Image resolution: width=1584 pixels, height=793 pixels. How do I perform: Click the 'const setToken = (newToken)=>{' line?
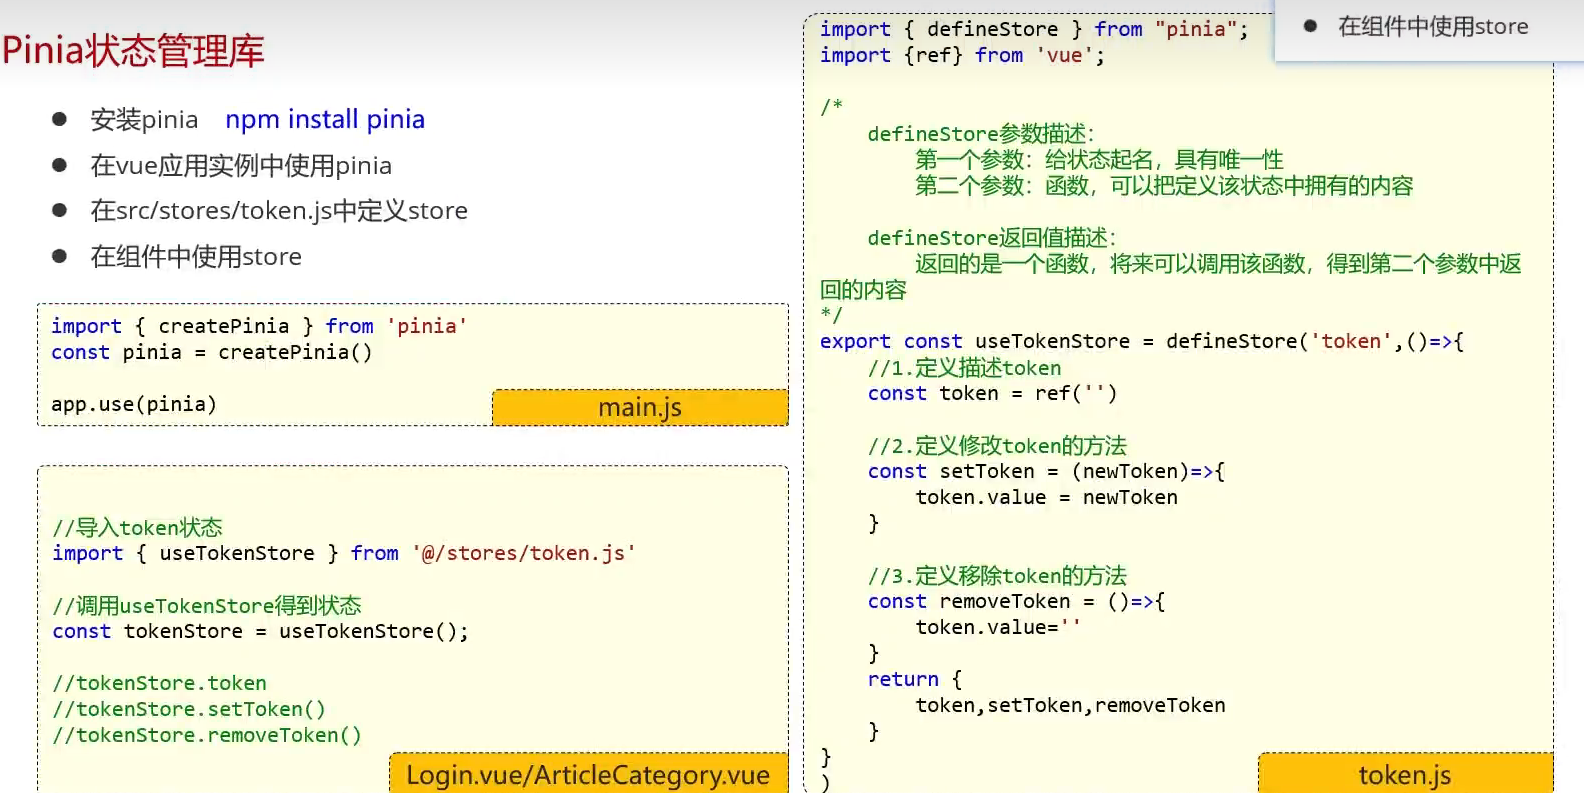(1046, 471)
